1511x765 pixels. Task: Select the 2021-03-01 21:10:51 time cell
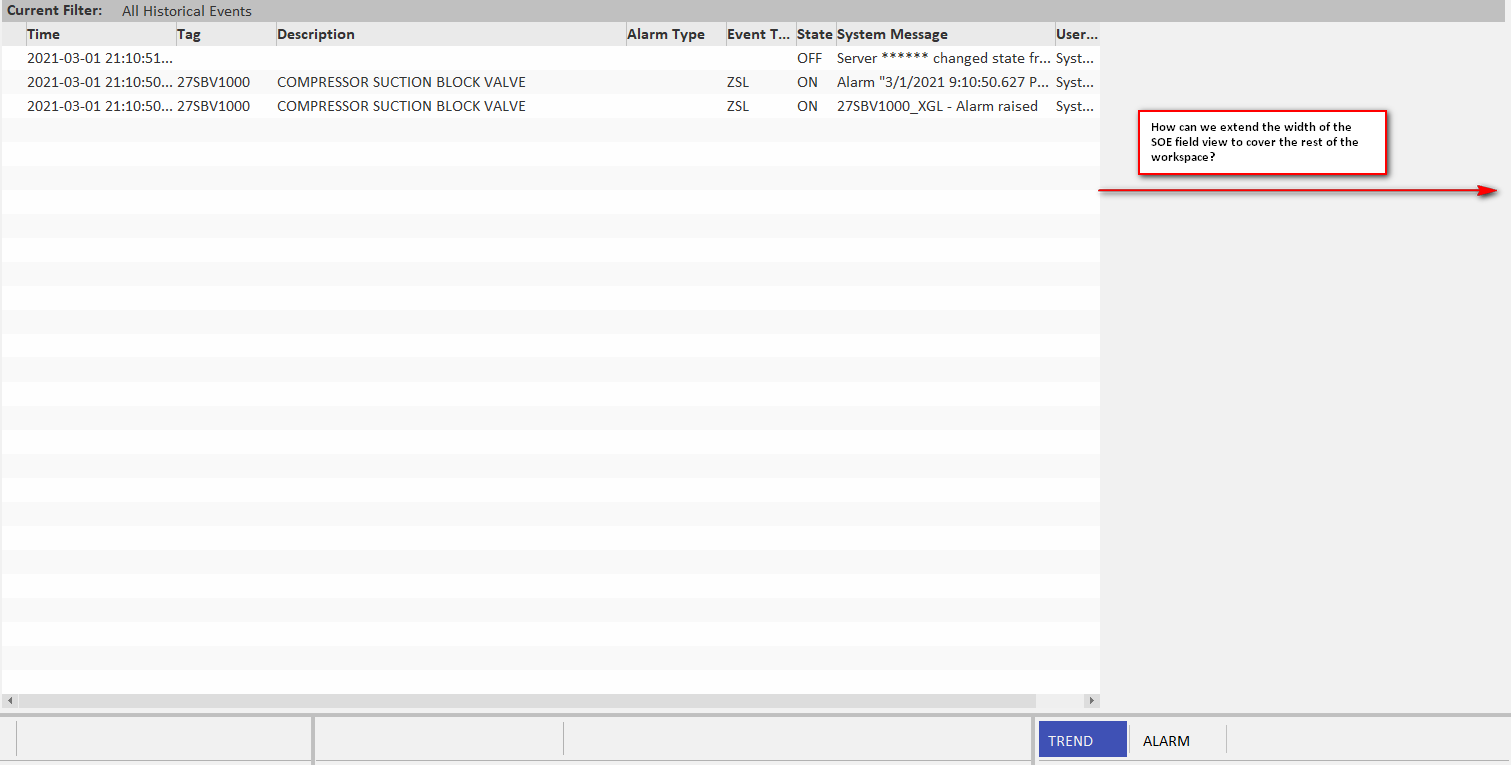[100, 58]
